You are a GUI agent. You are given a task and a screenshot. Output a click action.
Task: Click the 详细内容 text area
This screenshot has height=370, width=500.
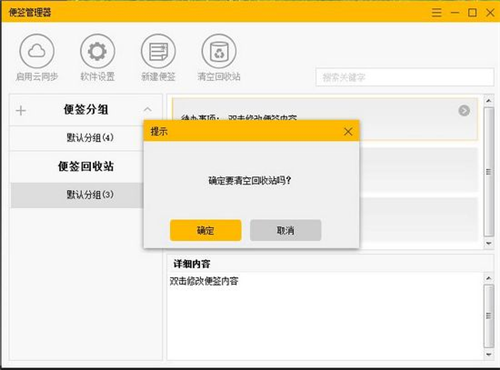325,316
